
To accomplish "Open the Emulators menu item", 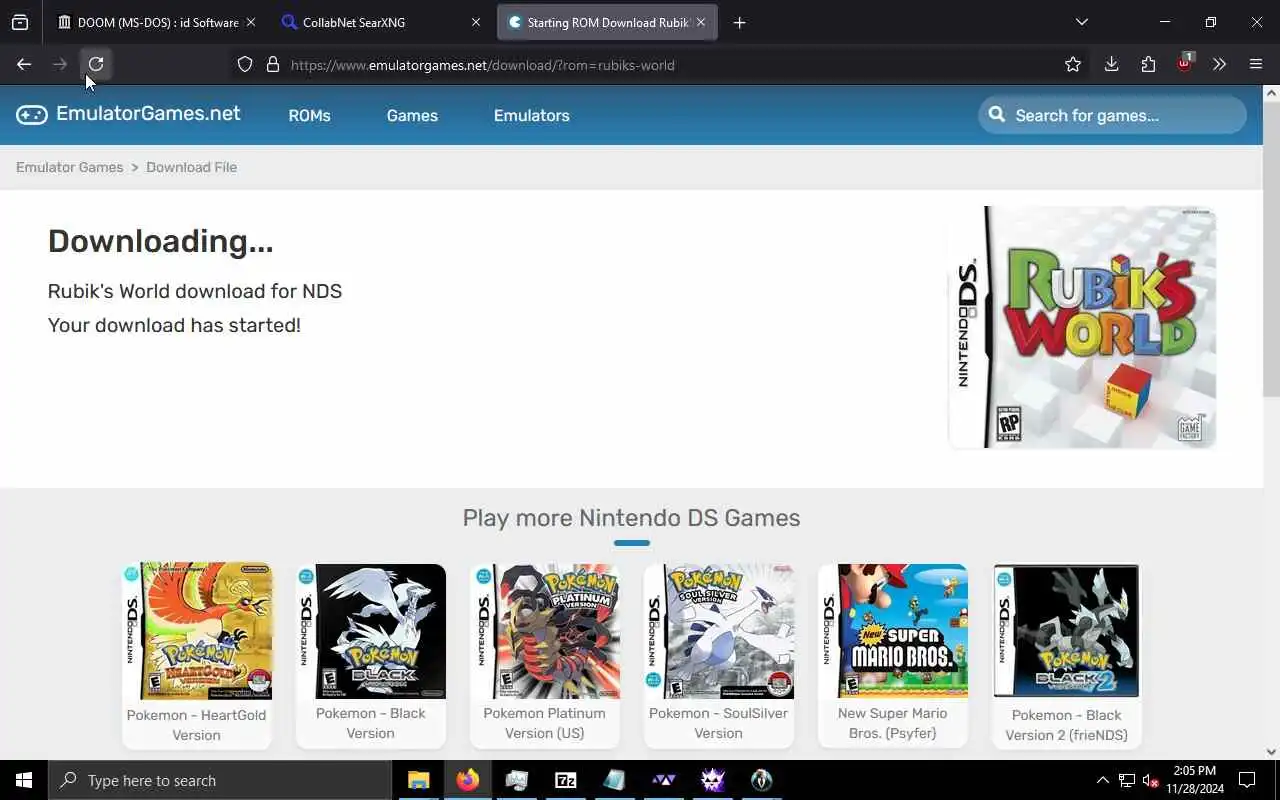I will coord(531,115).
